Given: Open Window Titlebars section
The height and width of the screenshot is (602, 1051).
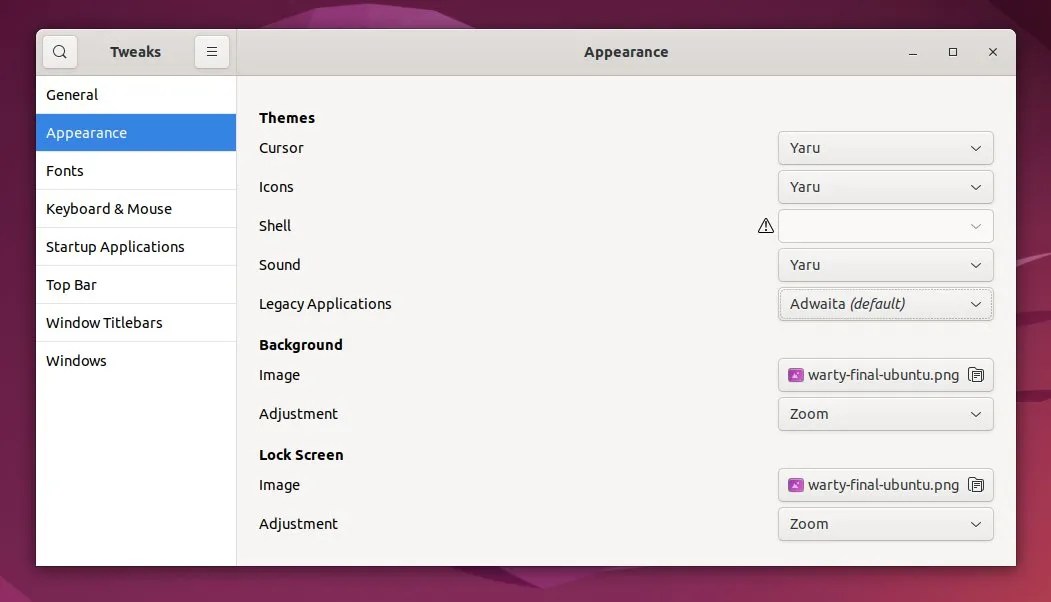Looking at the screenshot, I should (136, 322).
